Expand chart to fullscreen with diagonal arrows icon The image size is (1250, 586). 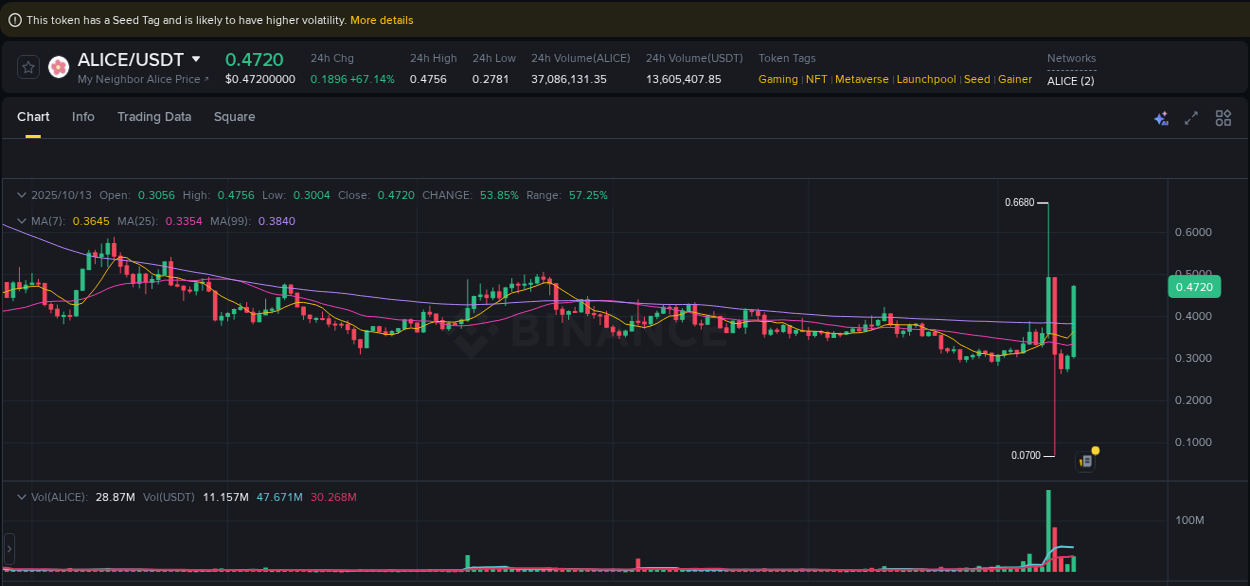coord(1191,117)
